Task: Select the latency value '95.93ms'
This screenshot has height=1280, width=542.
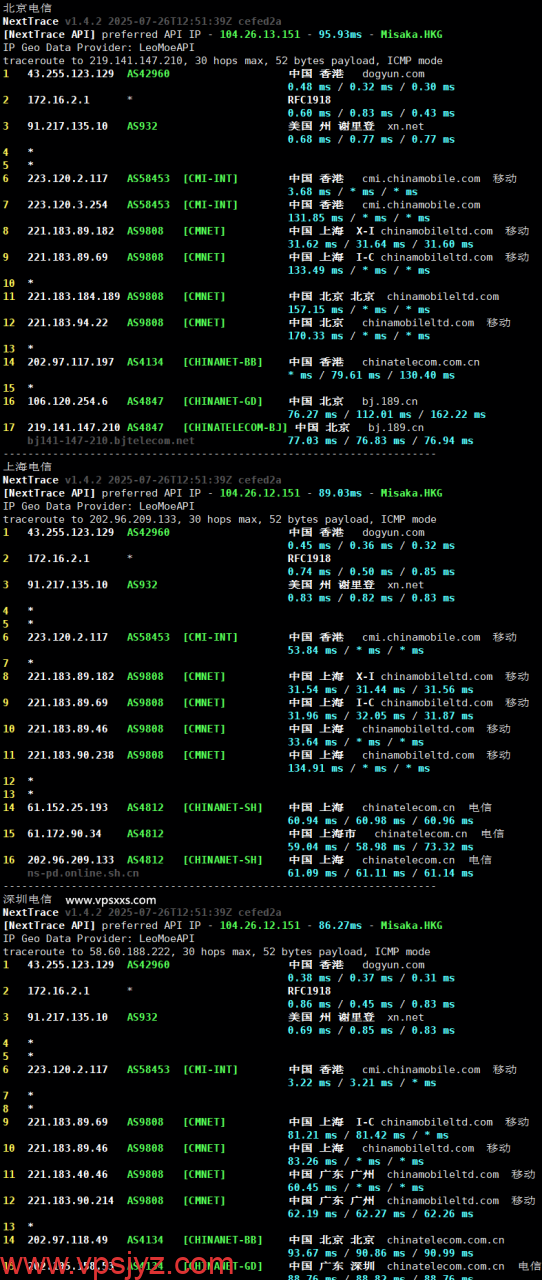Action: 341,34
